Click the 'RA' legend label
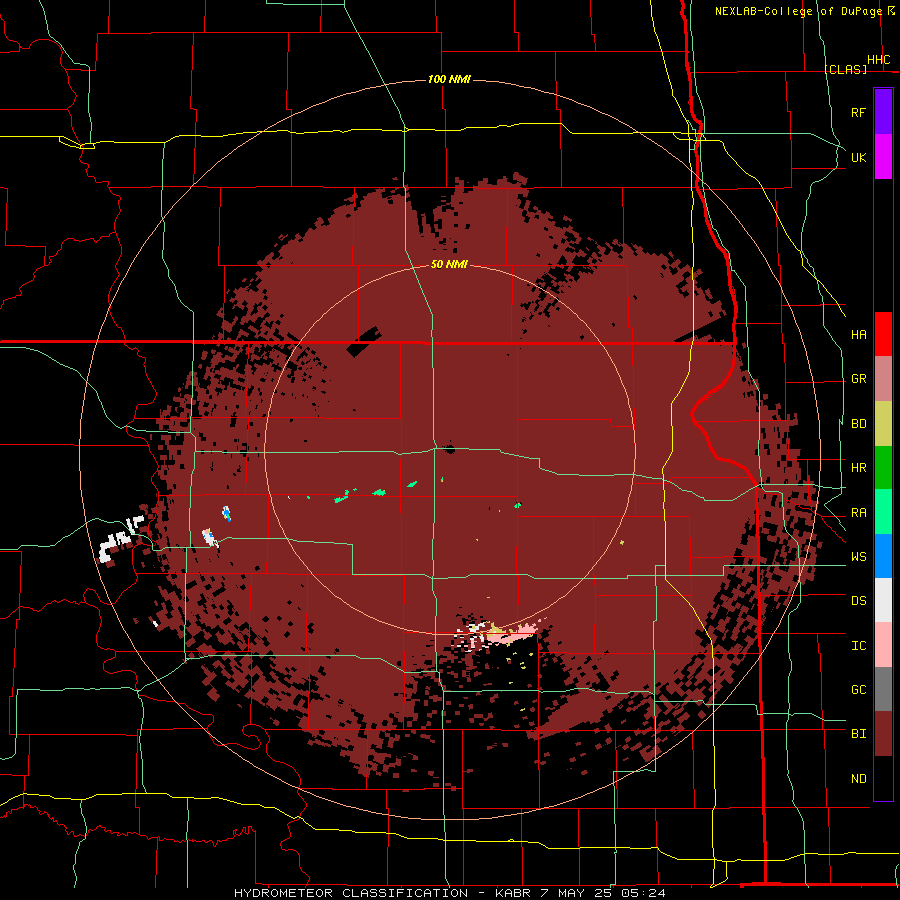Image resolution: width=900 pixels, height=900 pixels. click(x=858, y=513)
